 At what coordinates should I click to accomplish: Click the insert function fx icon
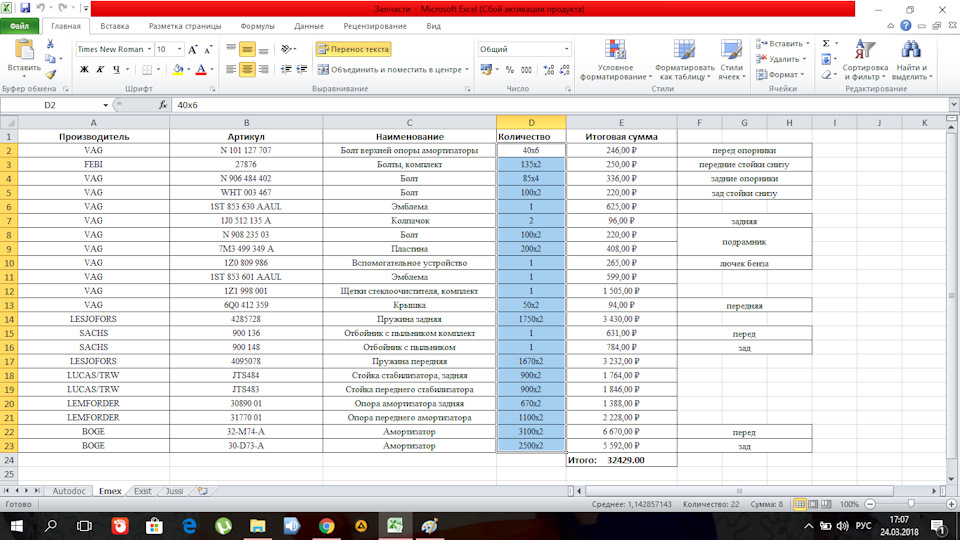[163, 105]
